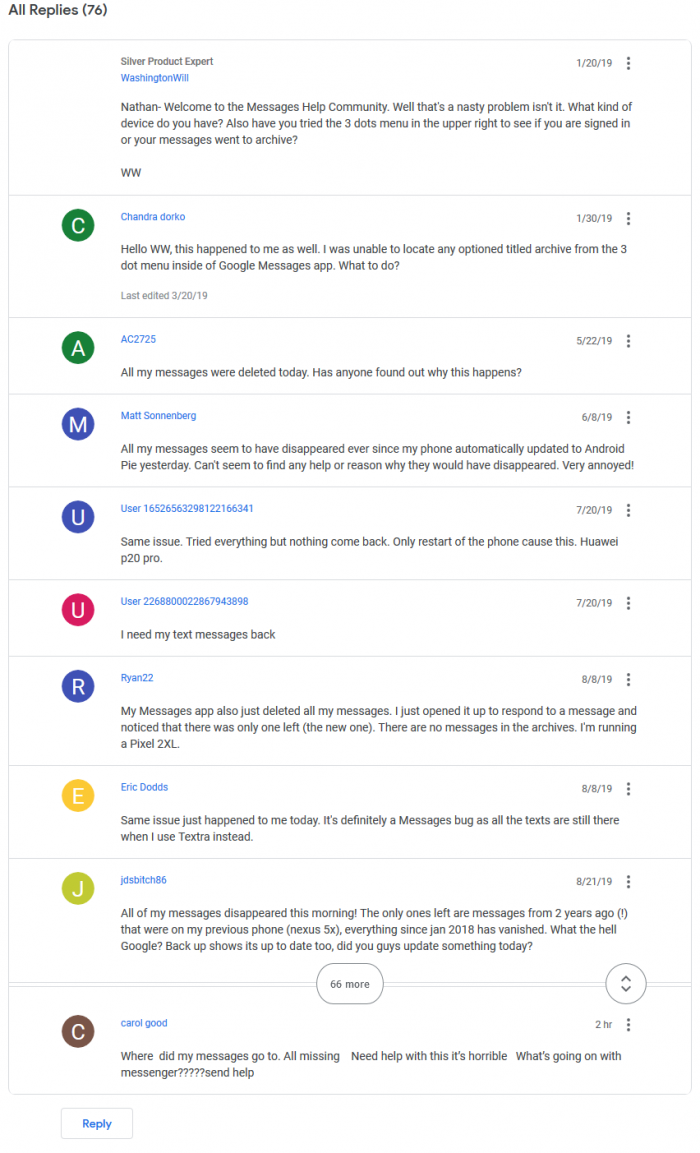Viewport: 700px width, 1153px height.
Task: Click the carol good username link
Action: (144, 1023)
